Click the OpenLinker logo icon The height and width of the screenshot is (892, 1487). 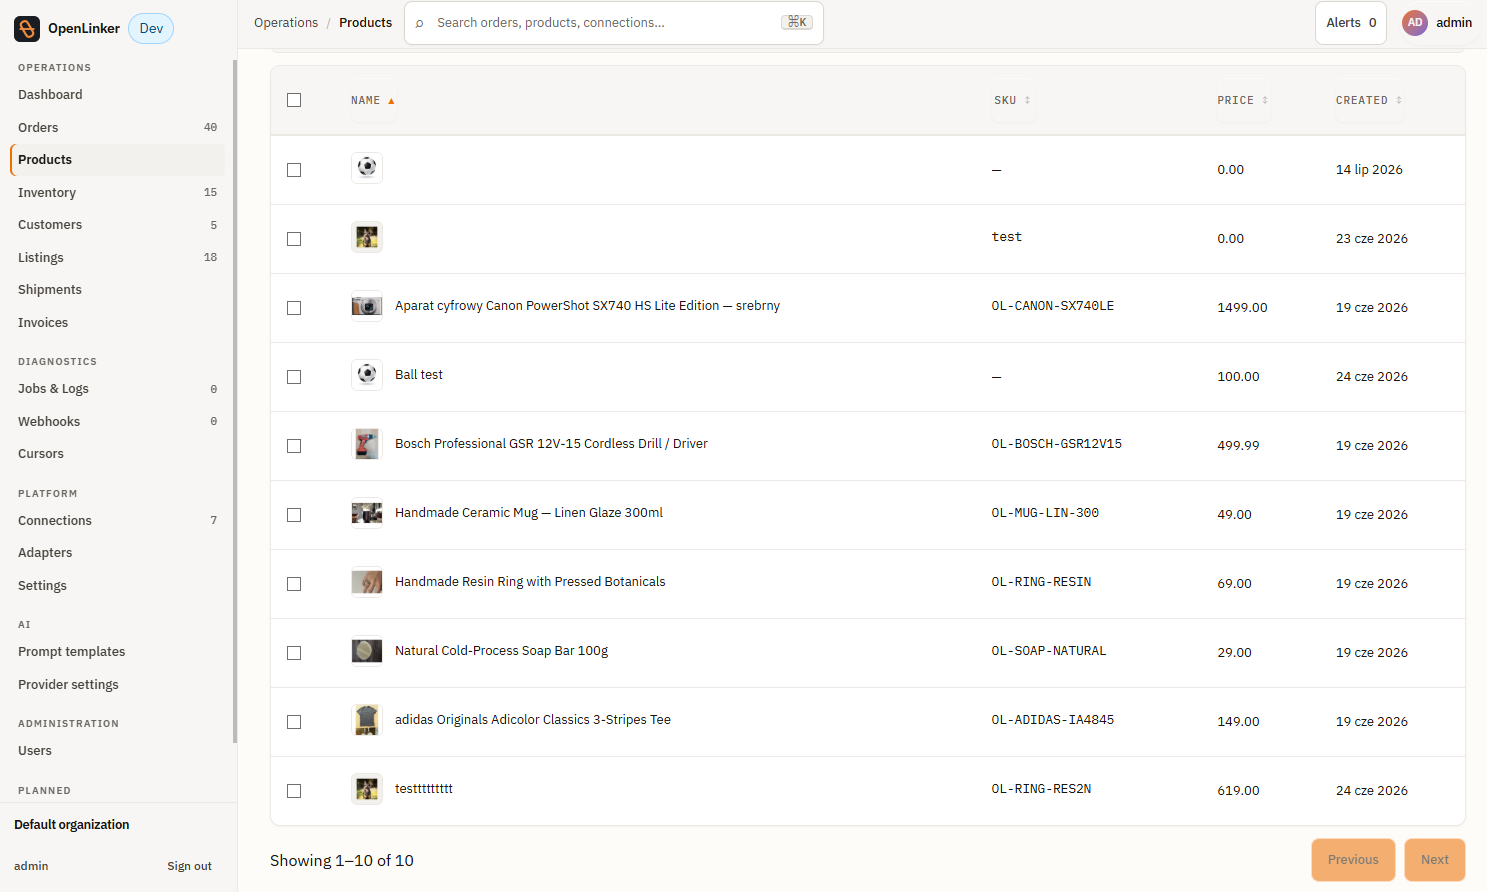point(27,28)
